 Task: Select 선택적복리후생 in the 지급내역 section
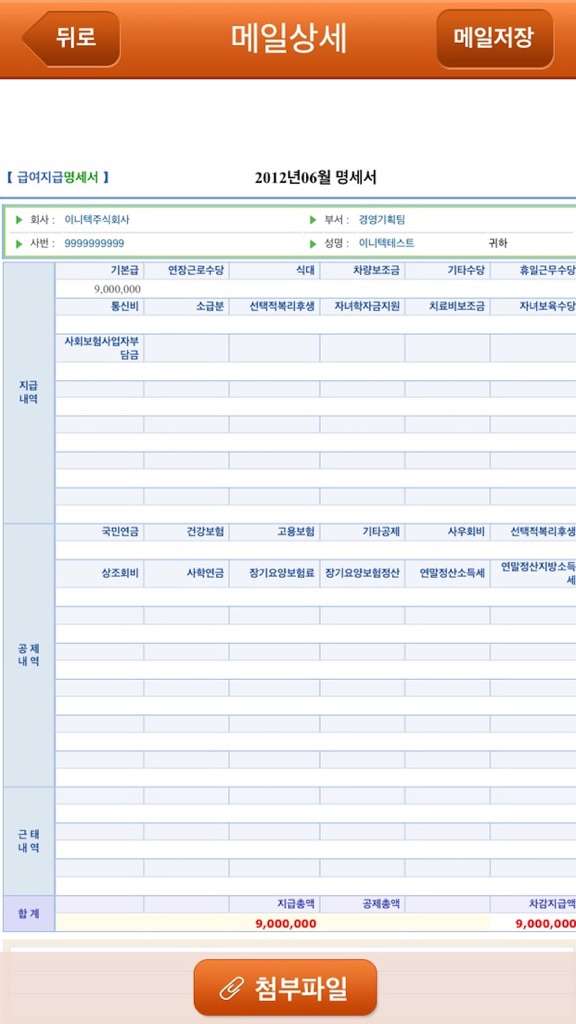coord(274,306)
